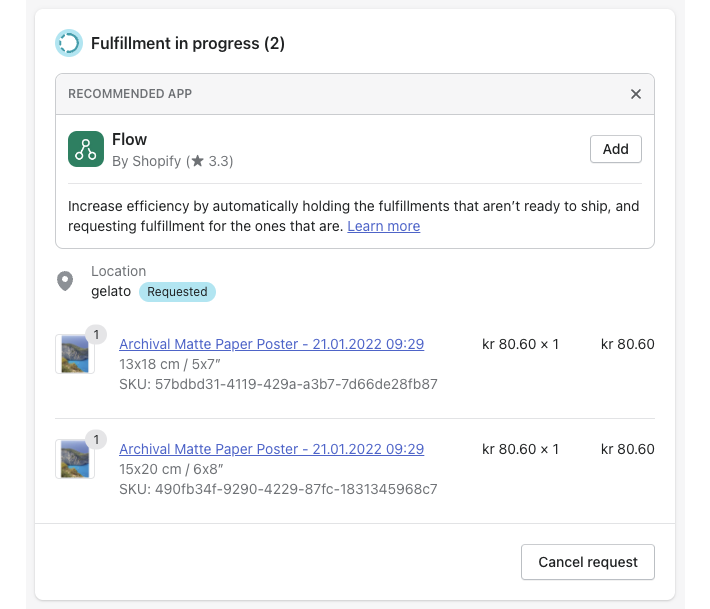Viewport: 710px width, 609px height.
Task: Click the Flow app green icon
Action: click(86, 149)
